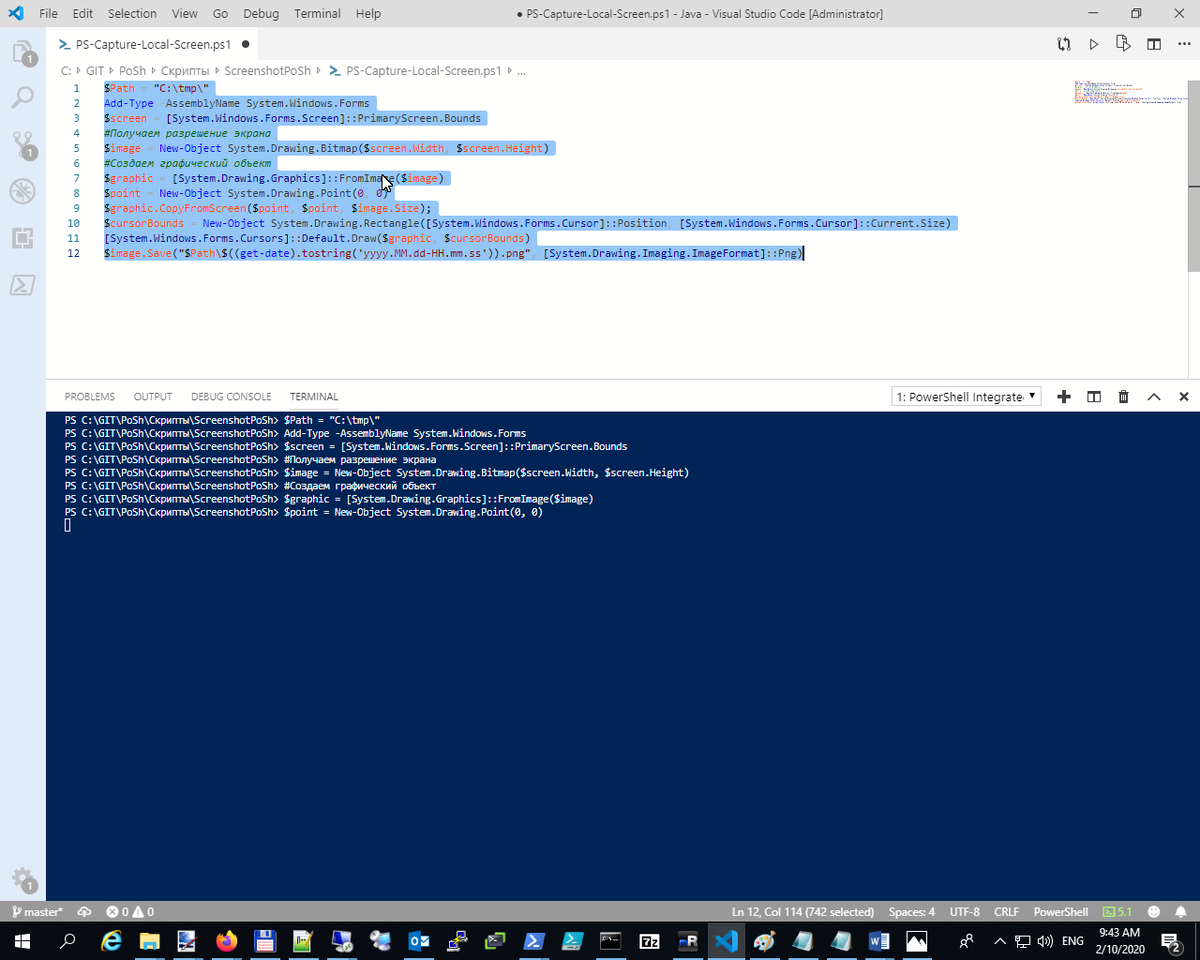Change indentation via 'Spaces: 4'

(x=912, y=912)
